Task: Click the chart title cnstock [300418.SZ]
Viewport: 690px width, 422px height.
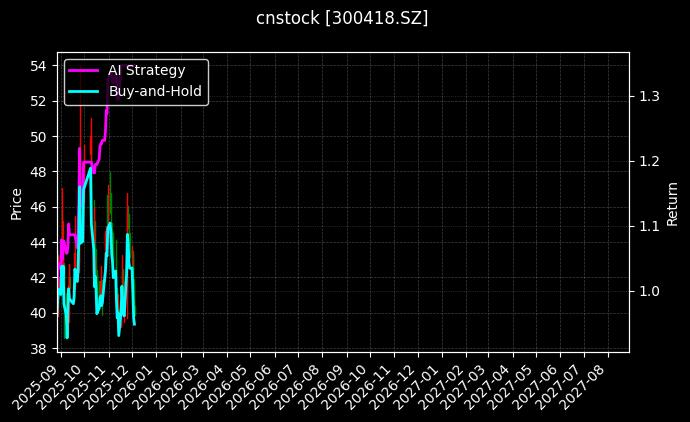Action: [x=344, y=18]
